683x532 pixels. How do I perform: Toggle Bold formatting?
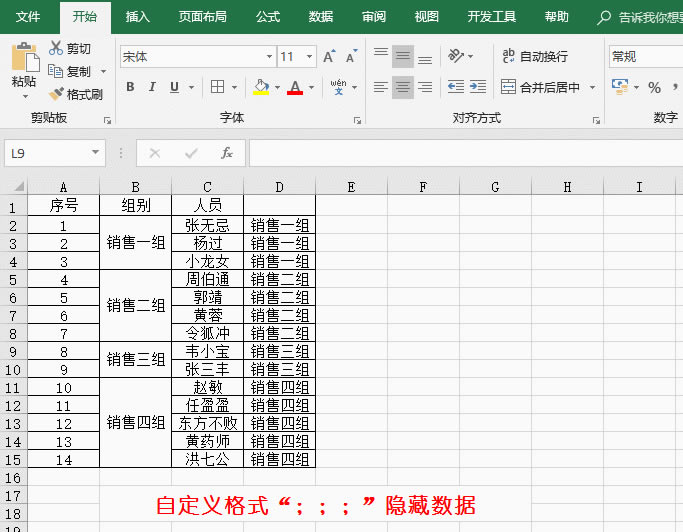[130, 87]
